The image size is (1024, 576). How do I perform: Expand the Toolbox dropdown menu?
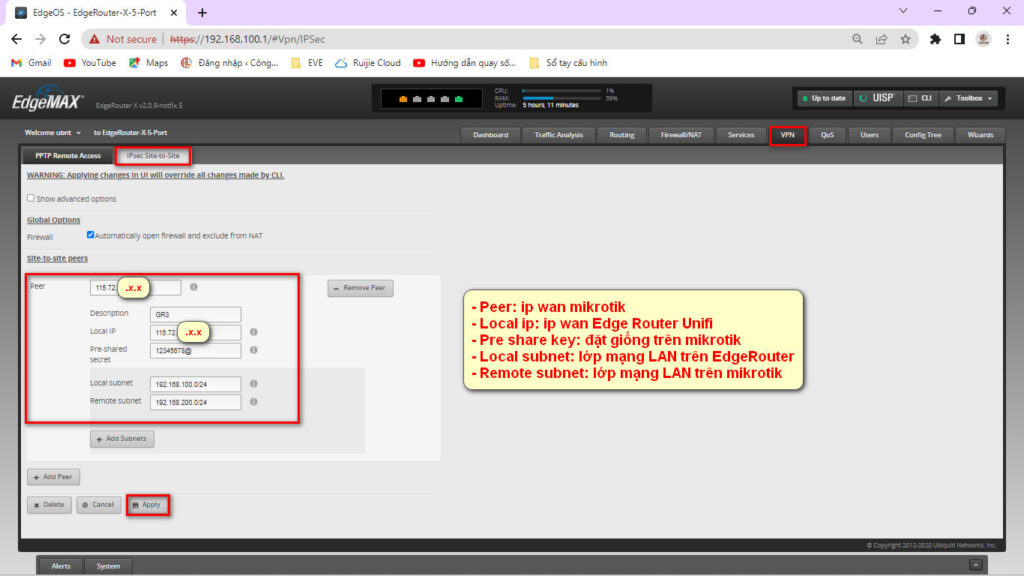tap(968, 98)
